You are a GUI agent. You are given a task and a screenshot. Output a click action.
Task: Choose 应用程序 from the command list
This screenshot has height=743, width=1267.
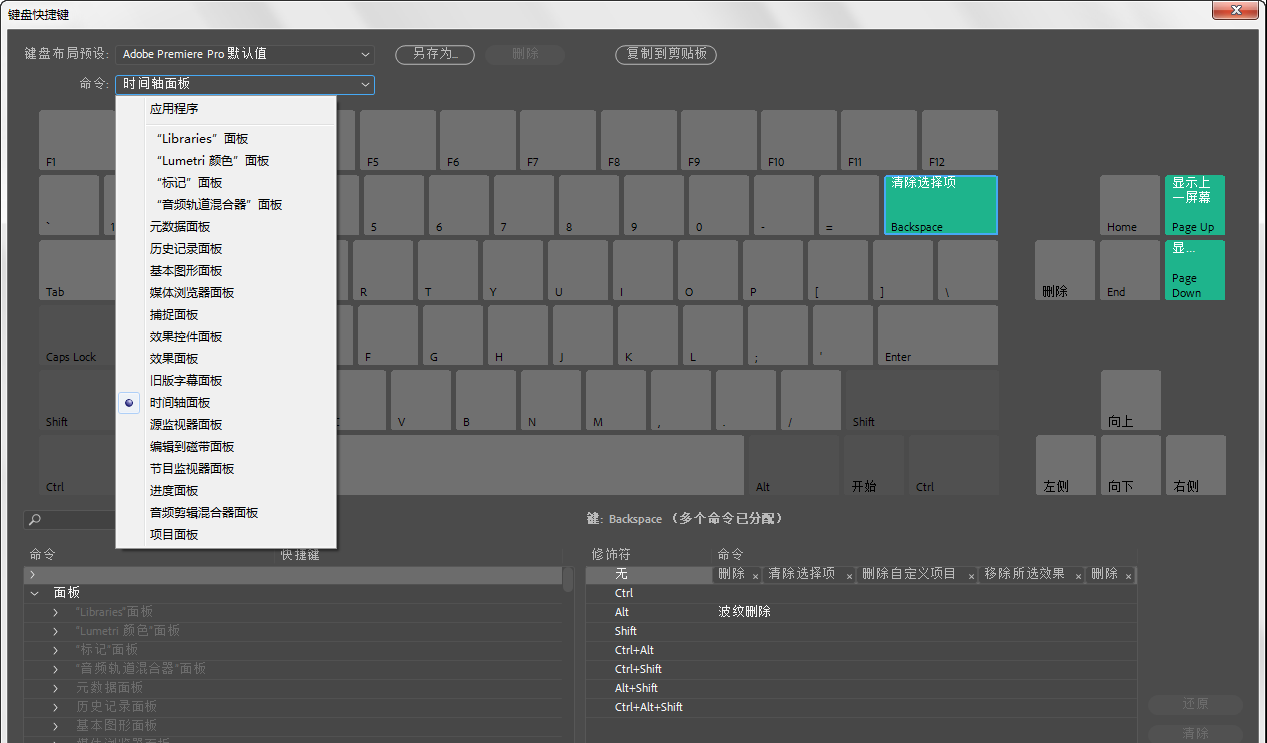click(226, 108)
